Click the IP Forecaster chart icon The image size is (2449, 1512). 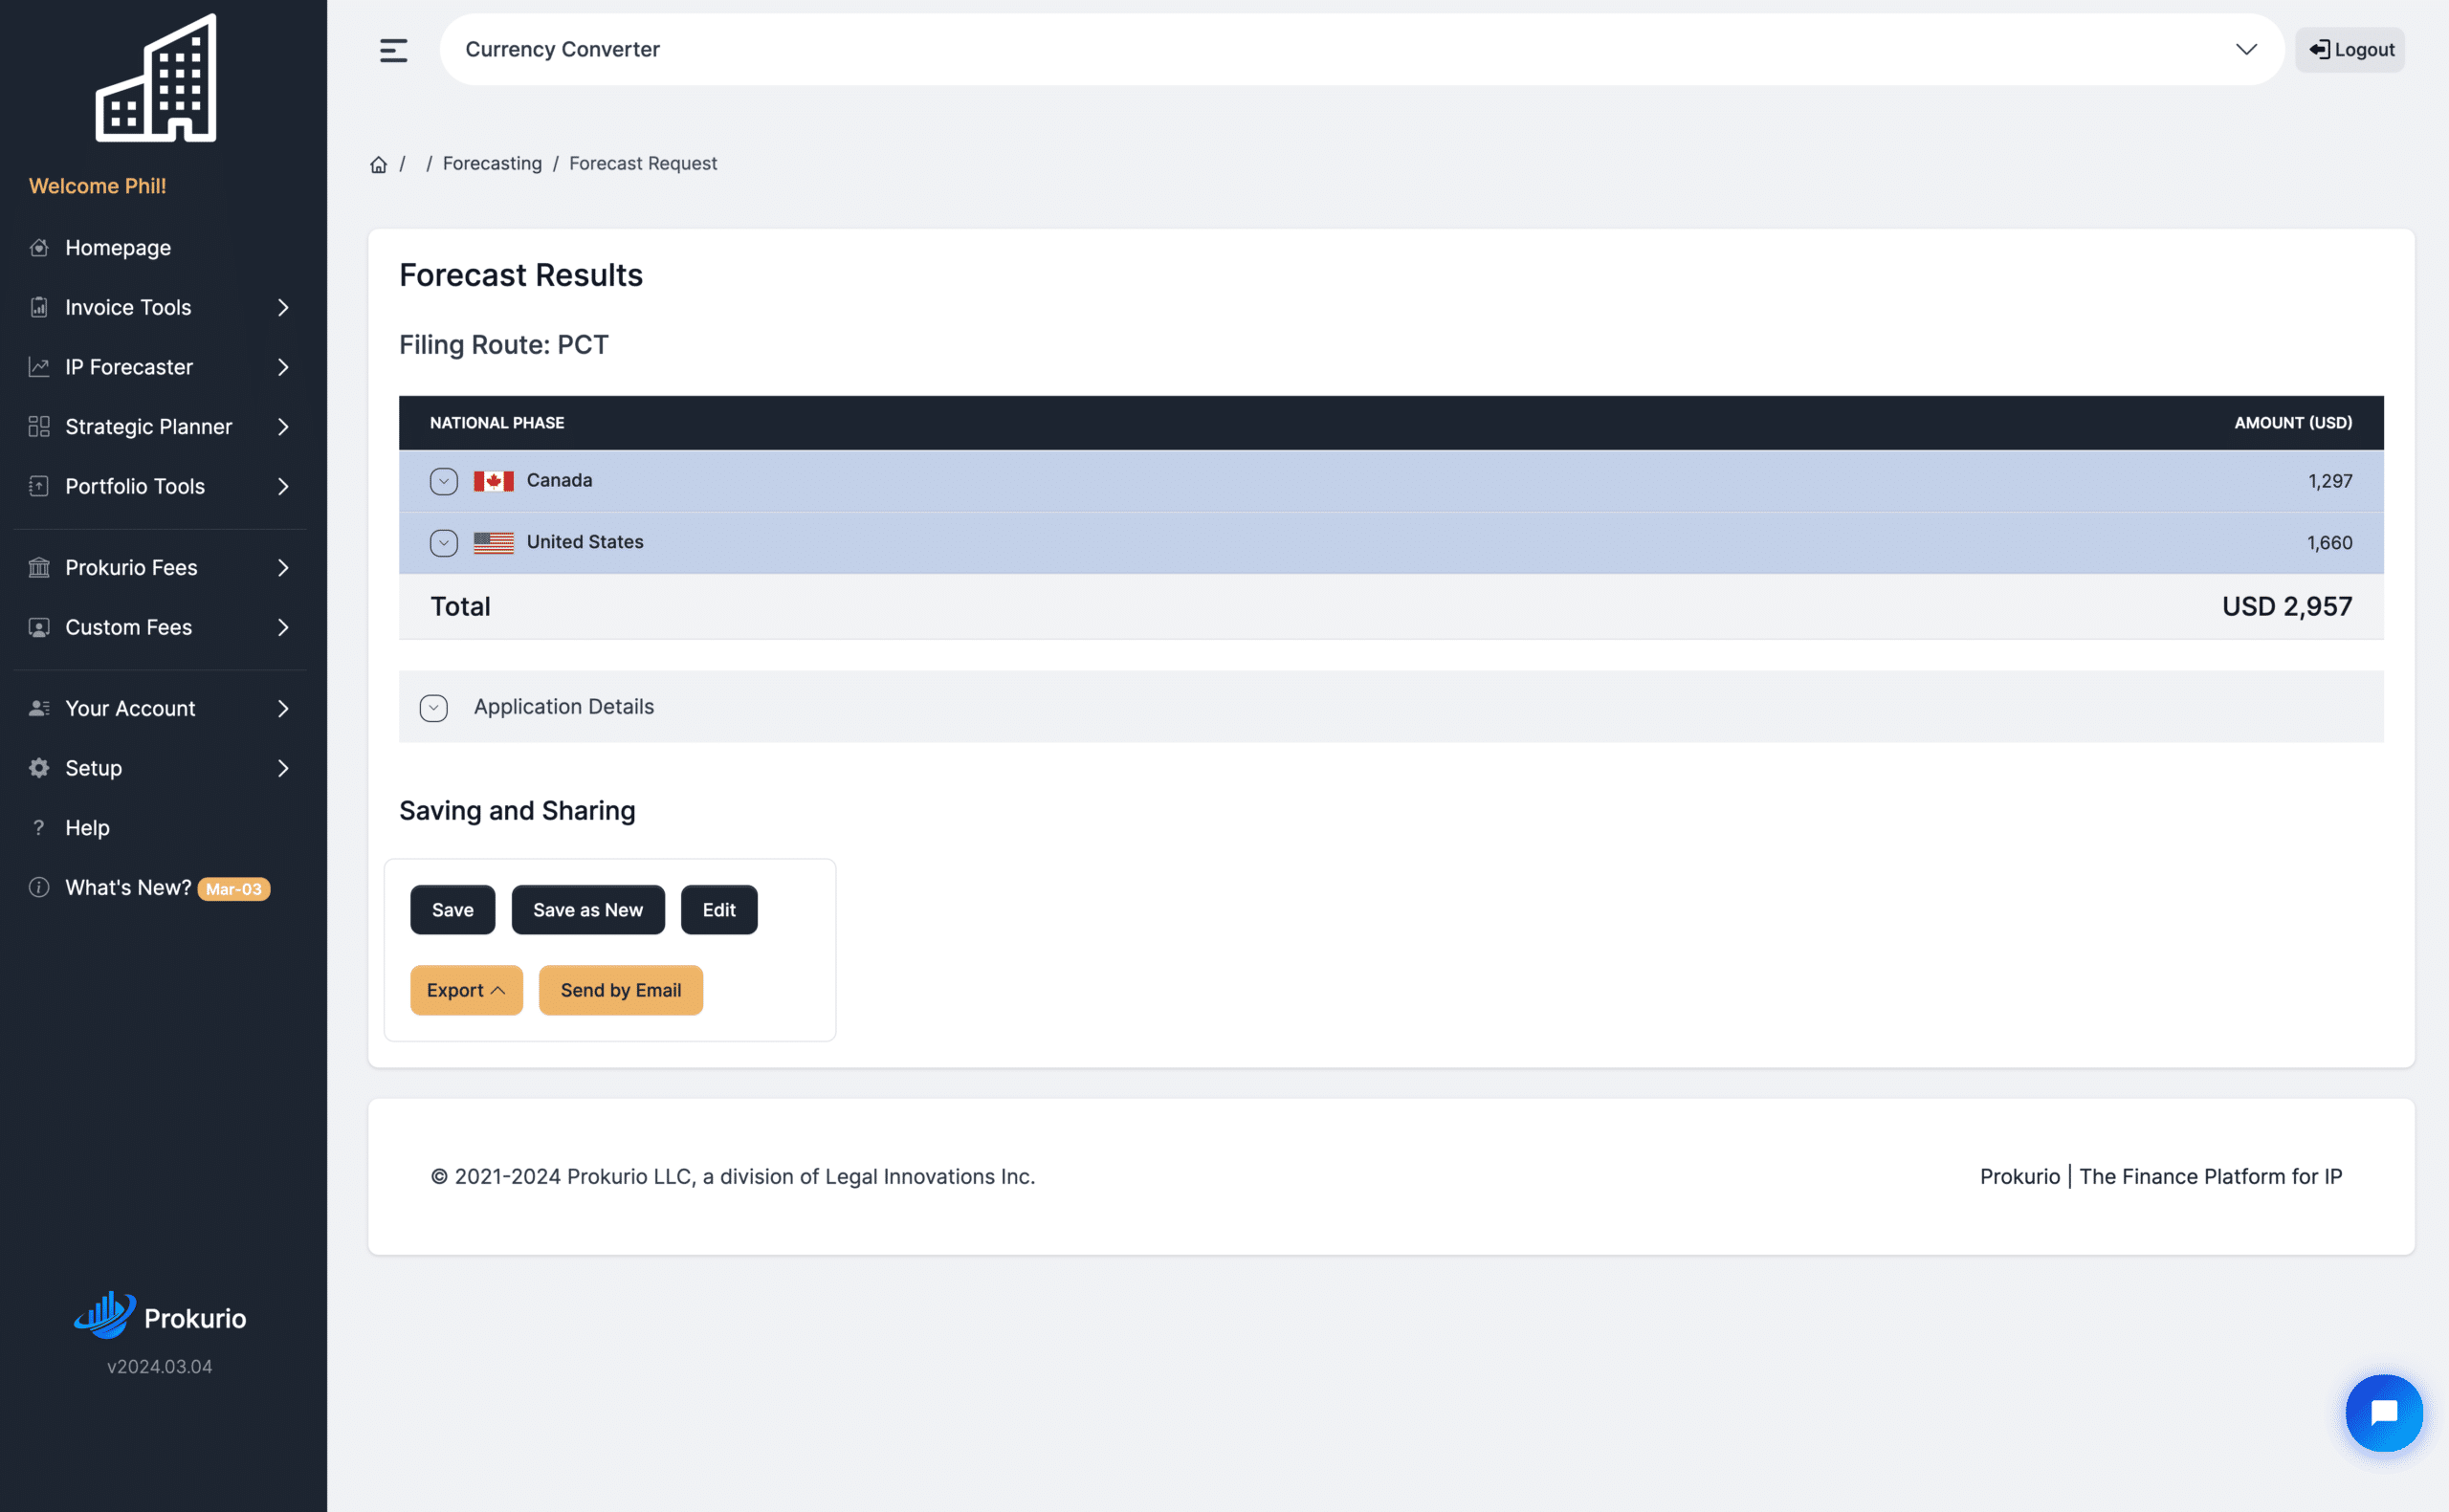[39, 367]
